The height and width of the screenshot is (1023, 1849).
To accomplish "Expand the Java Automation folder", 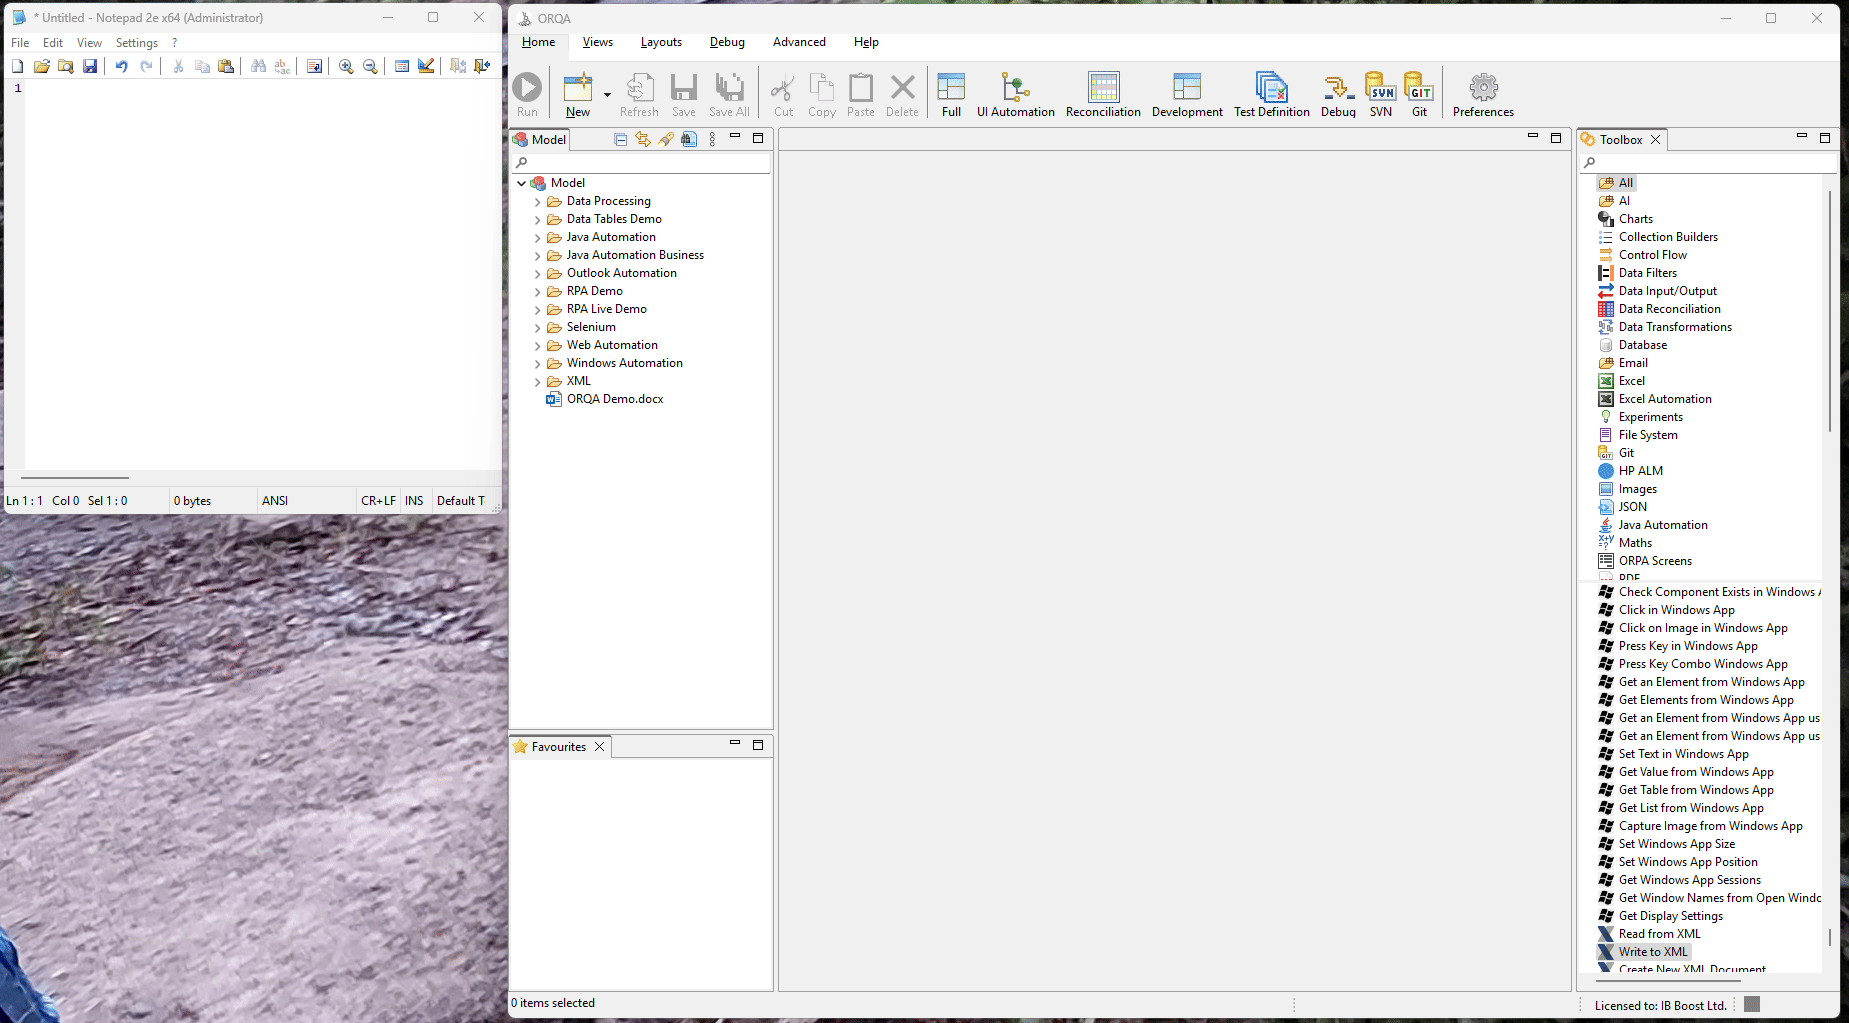I will 537,238.
